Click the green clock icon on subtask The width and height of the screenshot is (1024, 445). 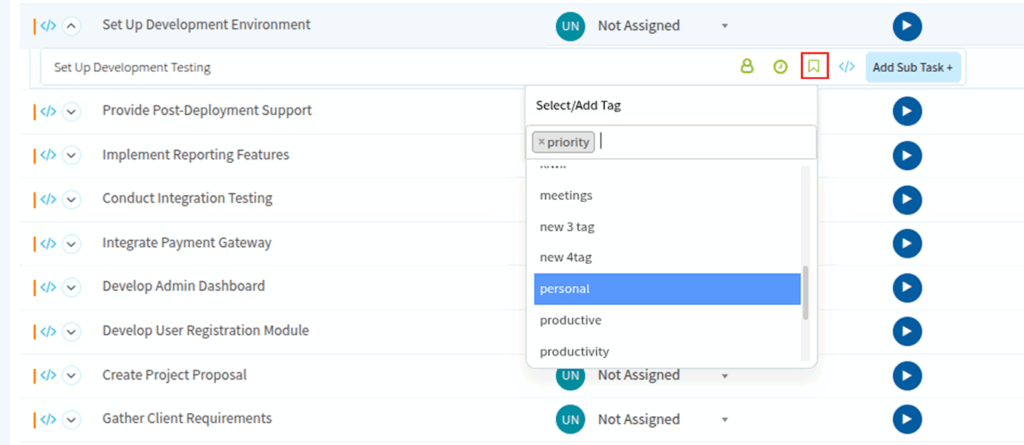coord(780,67)
